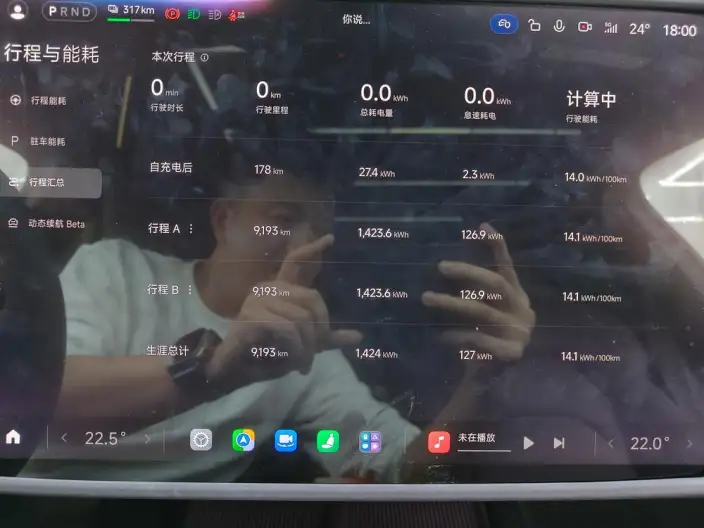This screenshot has height=528, width=704.
Task: Tap the red parking brake indicator icon
Action: point(172,15)
